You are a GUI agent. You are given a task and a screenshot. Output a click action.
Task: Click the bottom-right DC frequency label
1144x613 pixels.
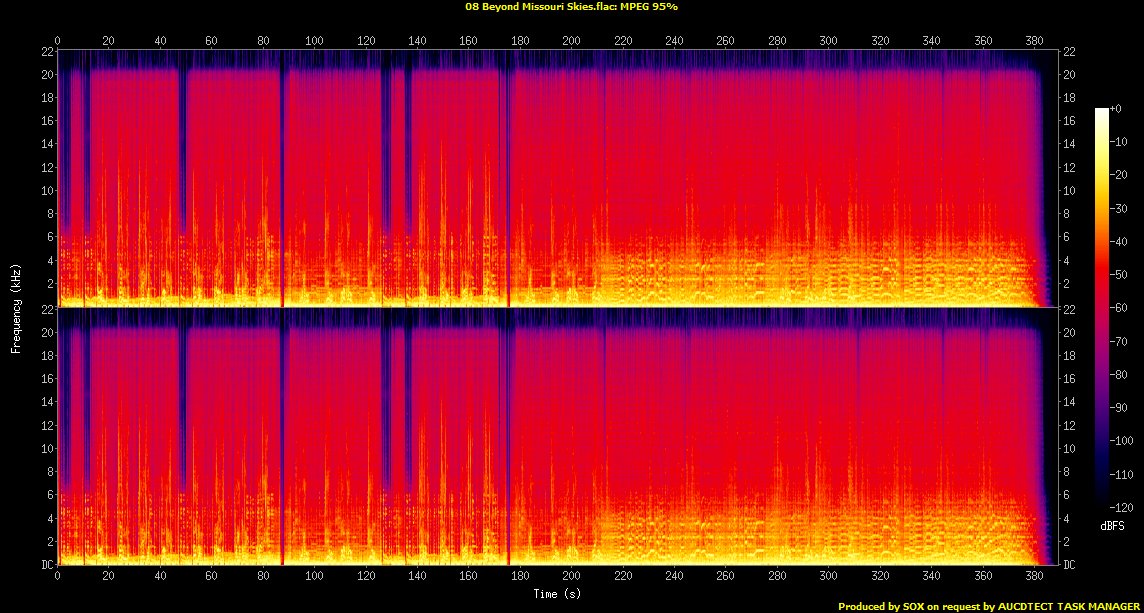tap(1069, 565)
